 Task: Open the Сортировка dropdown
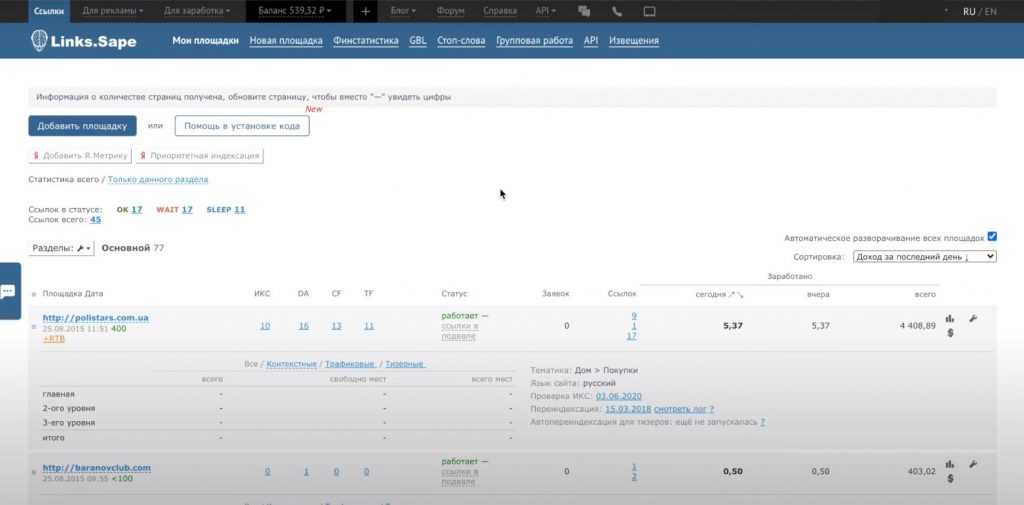(923, 257)
